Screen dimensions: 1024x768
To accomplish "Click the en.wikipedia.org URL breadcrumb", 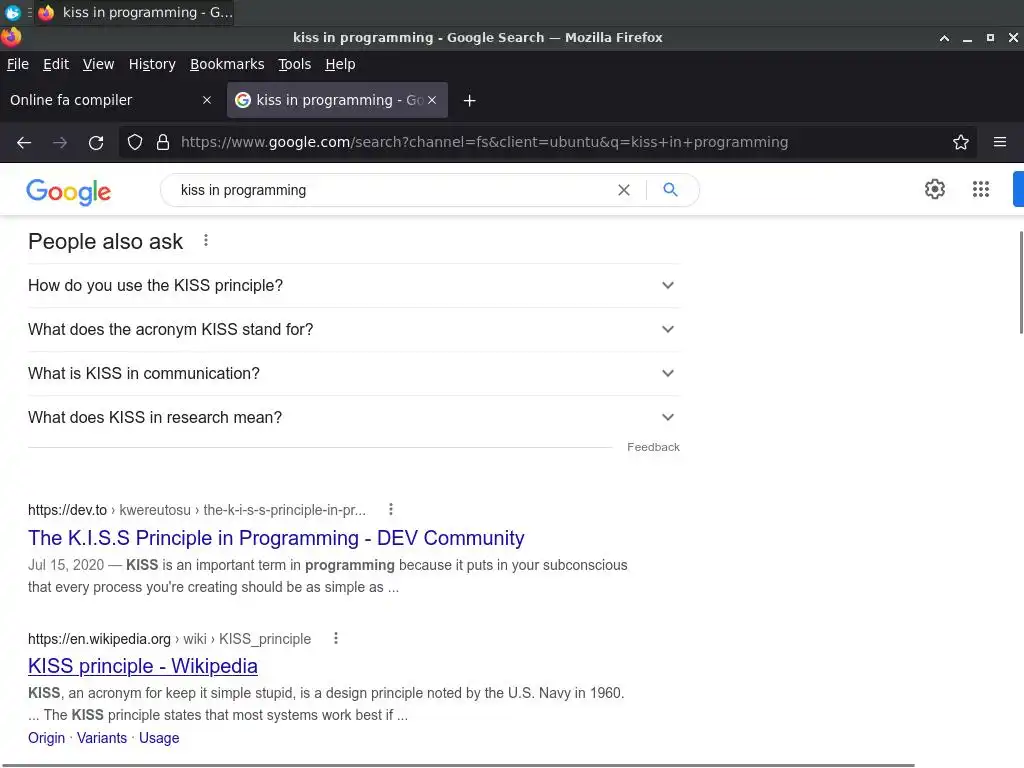I will 169,639.
